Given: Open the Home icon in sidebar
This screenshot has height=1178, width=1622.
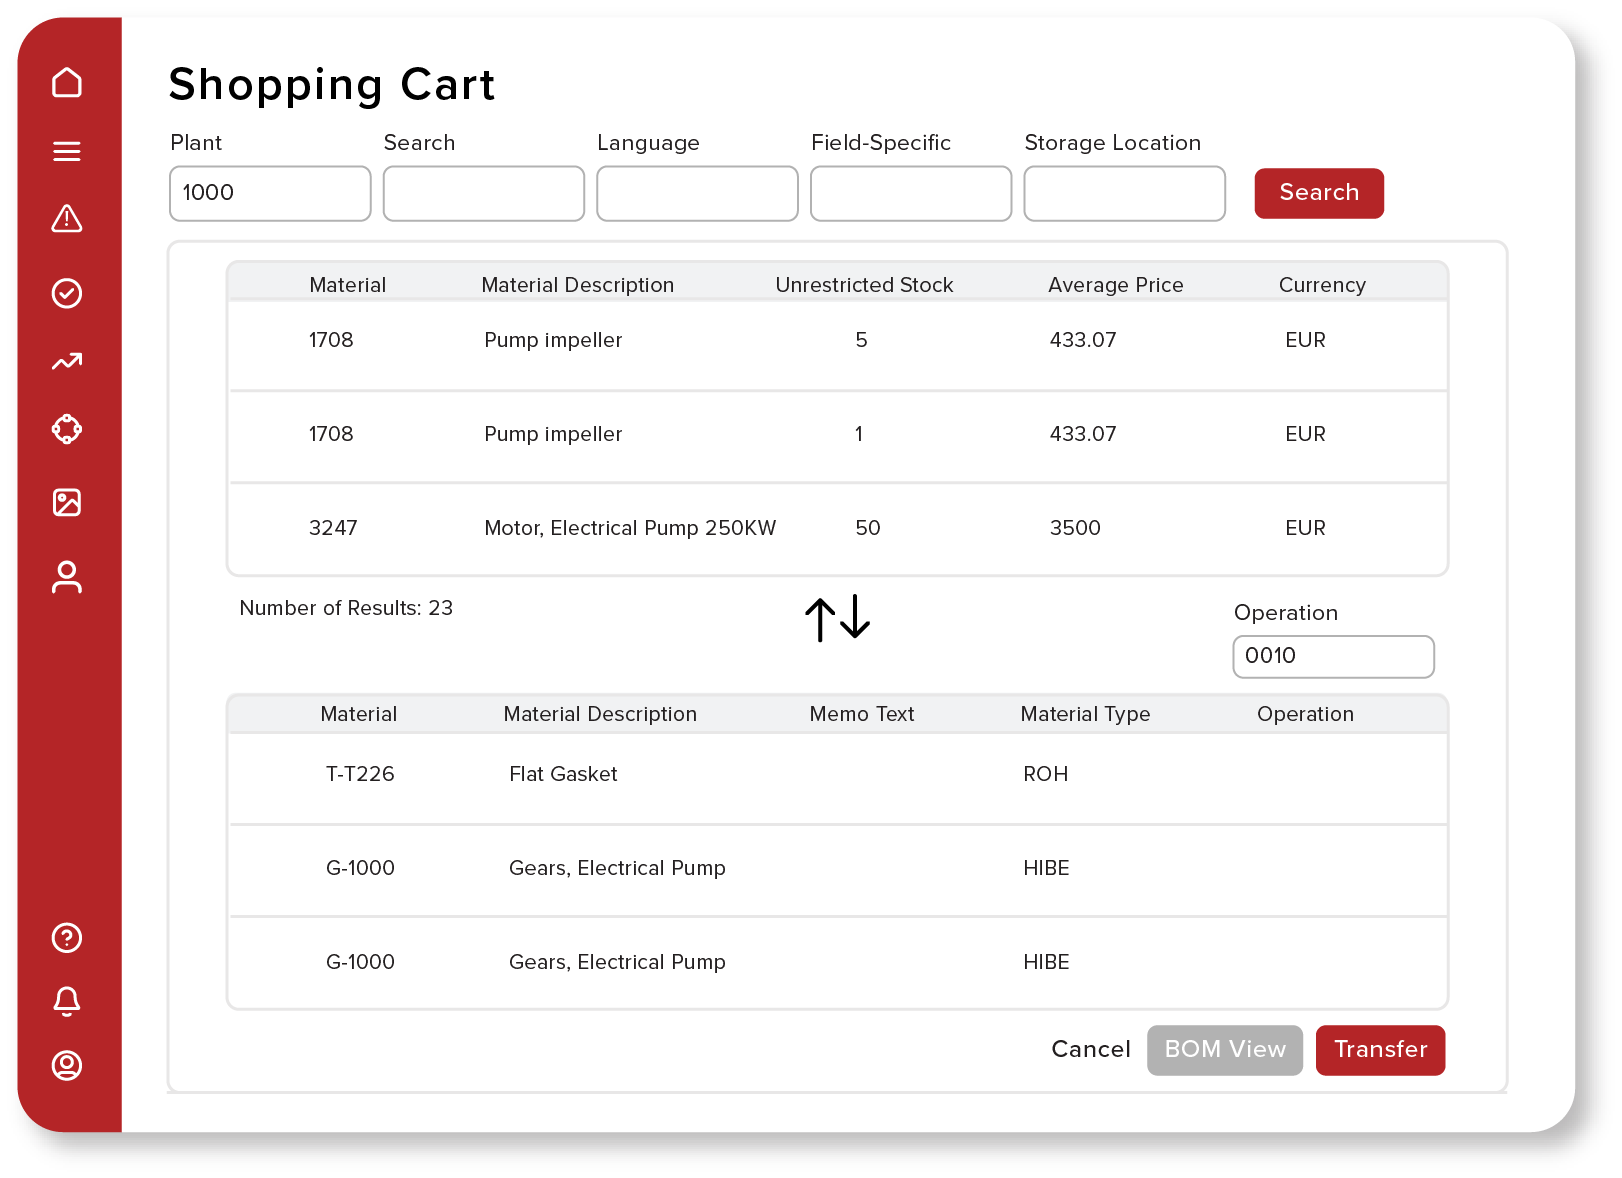Looking at the screenshot, I should 66,83.
